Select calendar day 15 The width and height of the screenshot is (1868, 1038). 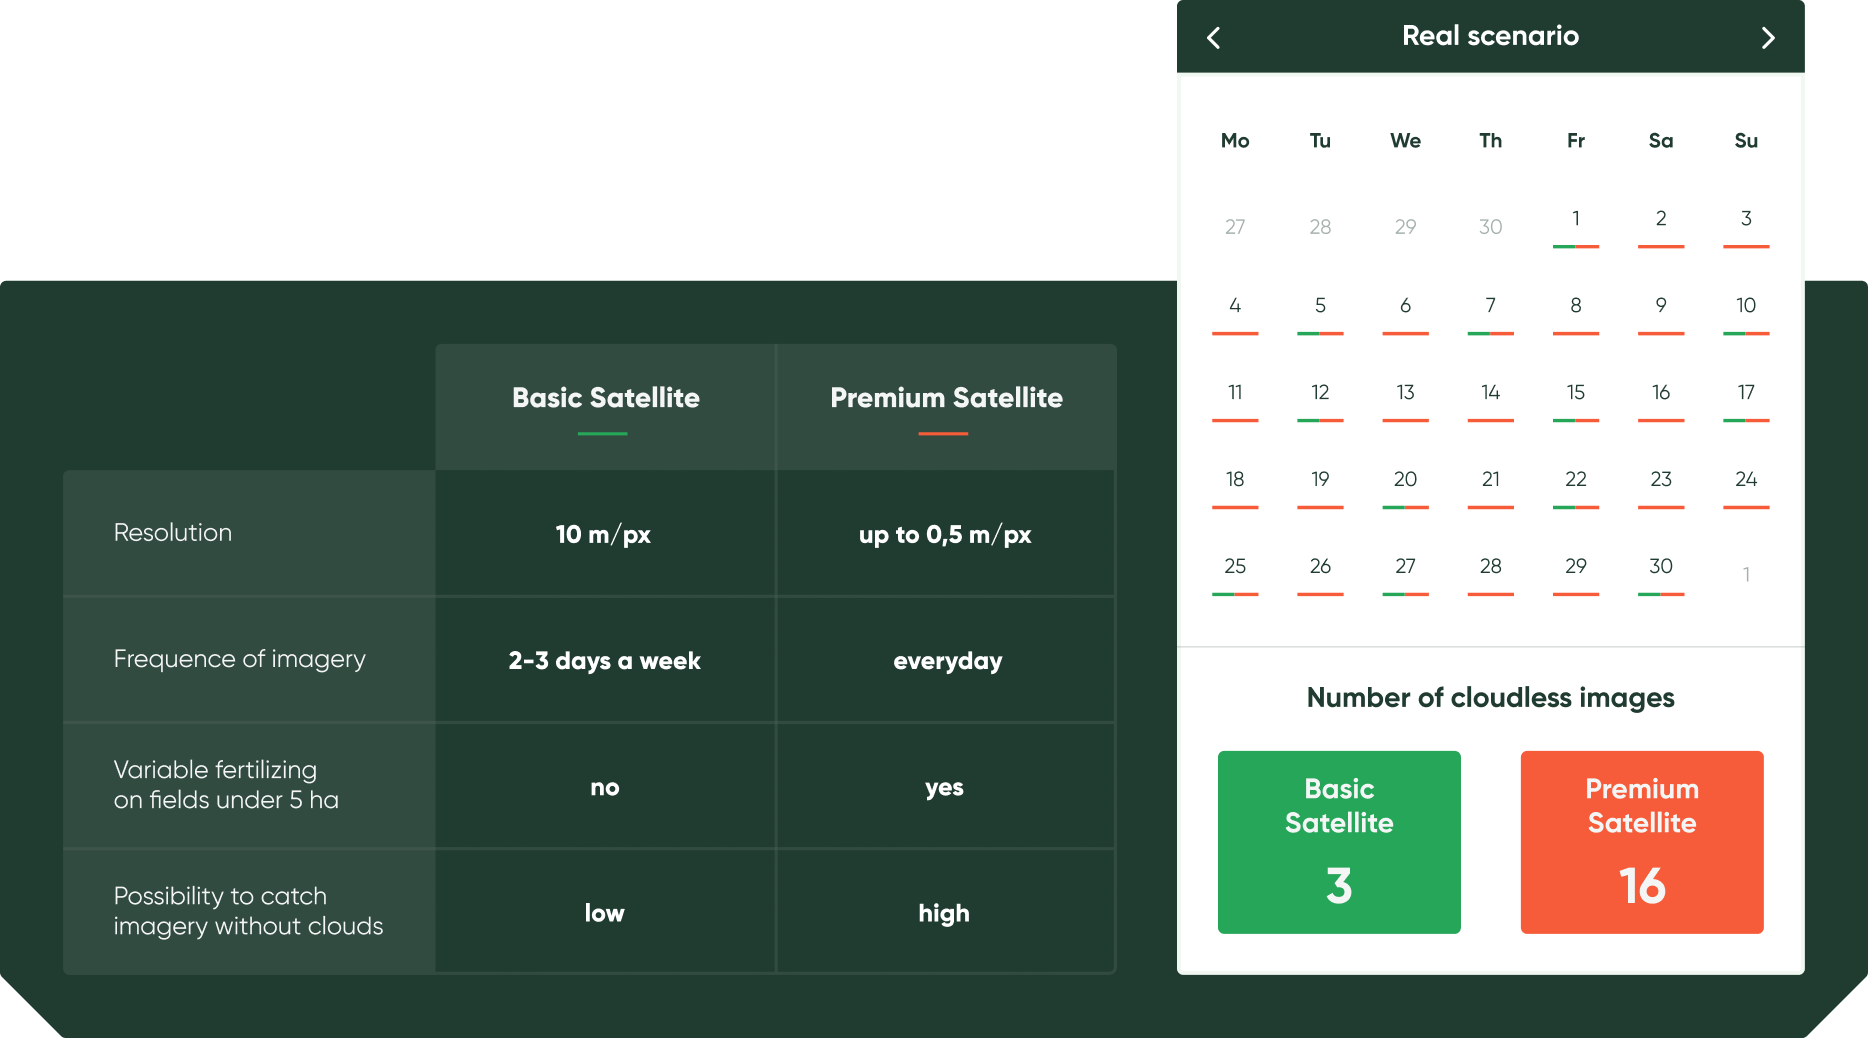1576,400
